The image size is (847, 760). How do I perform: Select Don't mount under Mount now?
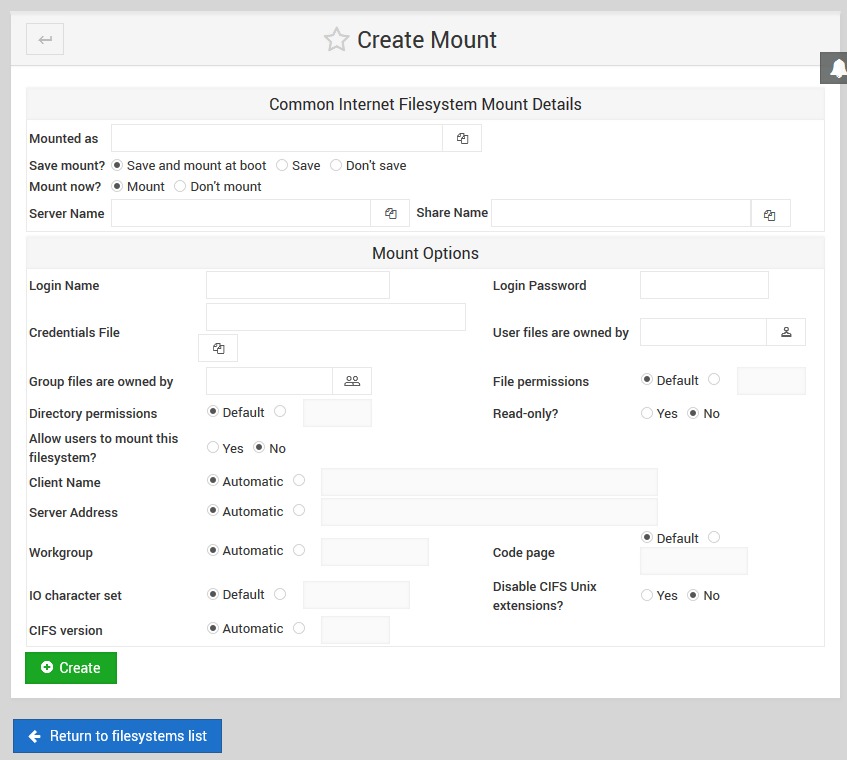[180, 186]
